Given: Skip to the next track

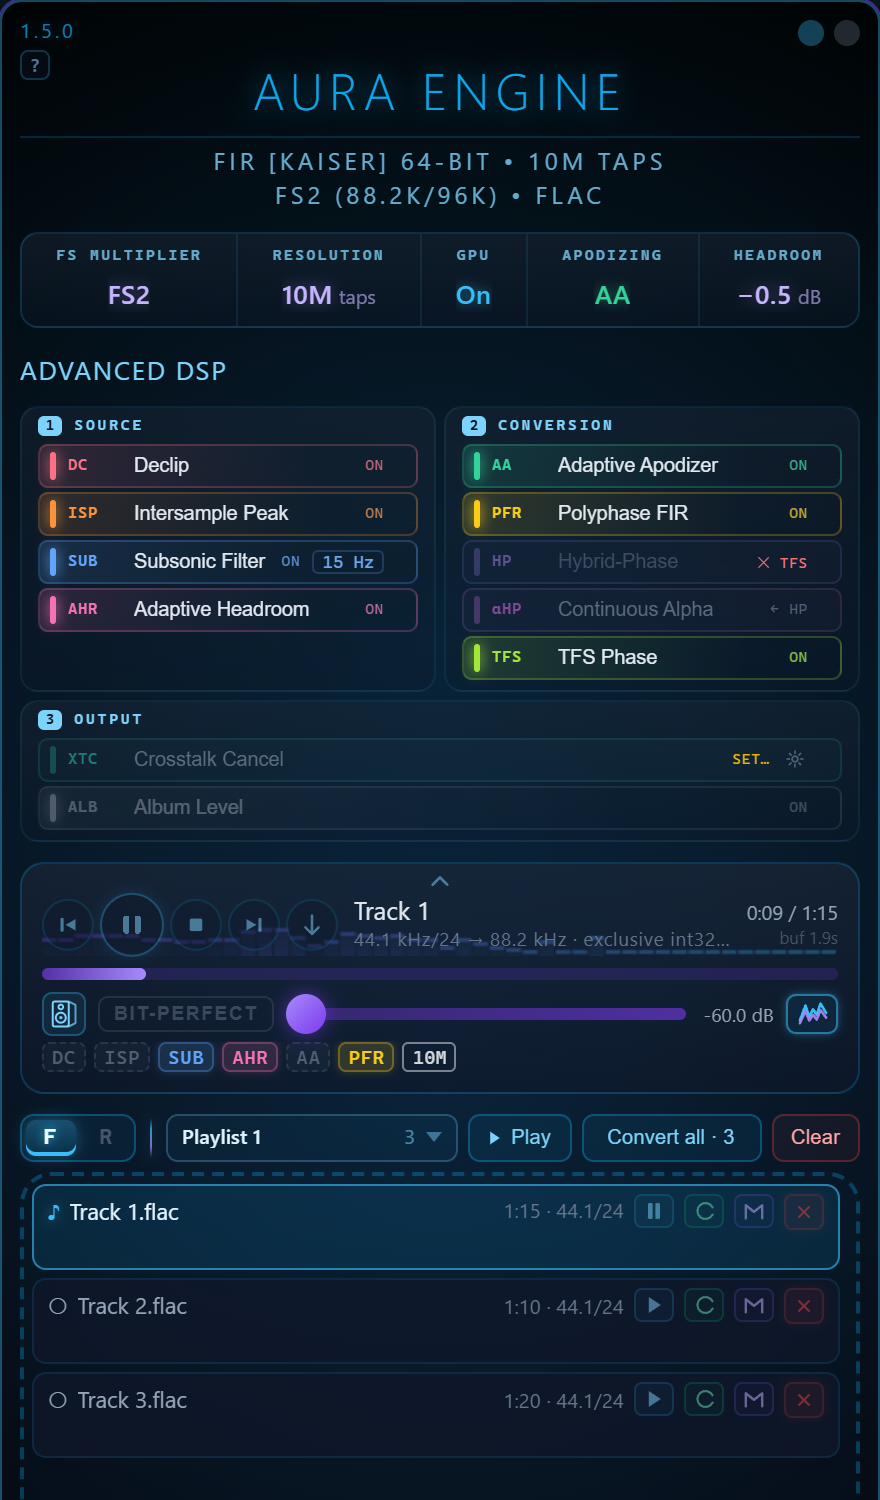Looking at the screenshot, I should [x=254, y=925].
